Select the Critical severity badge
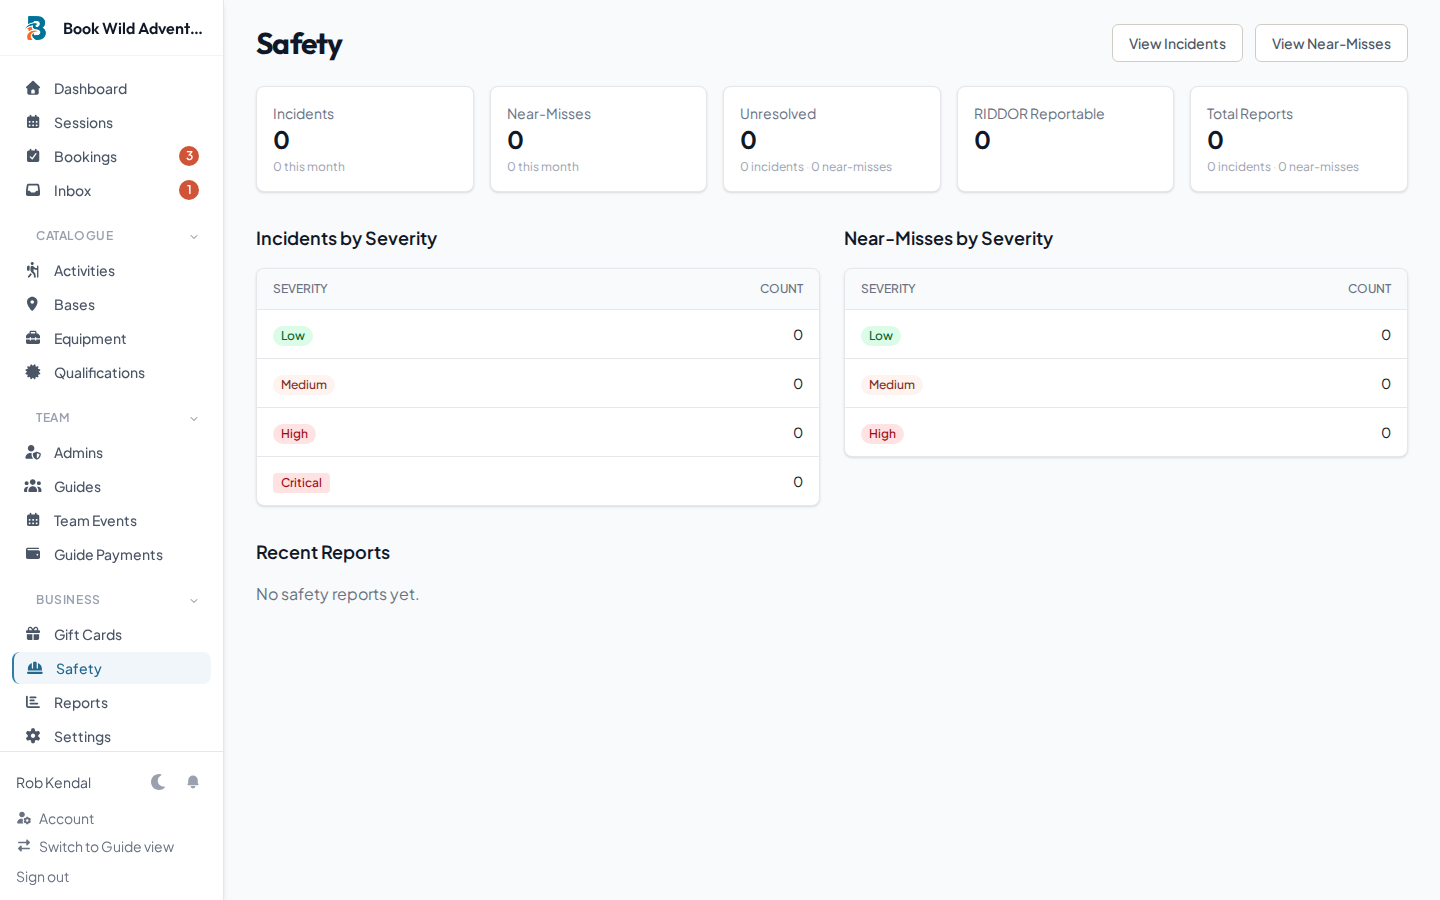 pyautogui.click(x=301, y=482)
